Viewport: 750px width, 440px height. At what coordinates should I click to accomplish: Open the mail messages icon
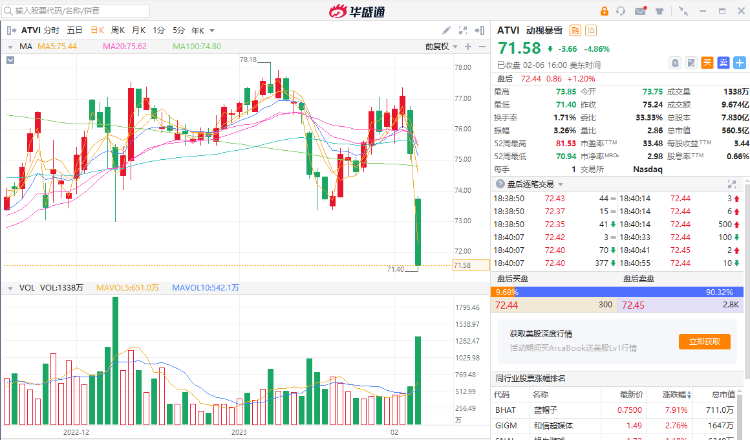pyautogui.click(x=640, y=11)
